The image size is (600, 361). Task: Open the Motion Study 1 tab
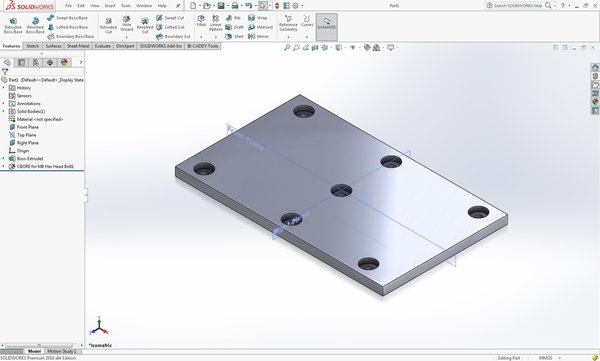(x=62, y=351)
